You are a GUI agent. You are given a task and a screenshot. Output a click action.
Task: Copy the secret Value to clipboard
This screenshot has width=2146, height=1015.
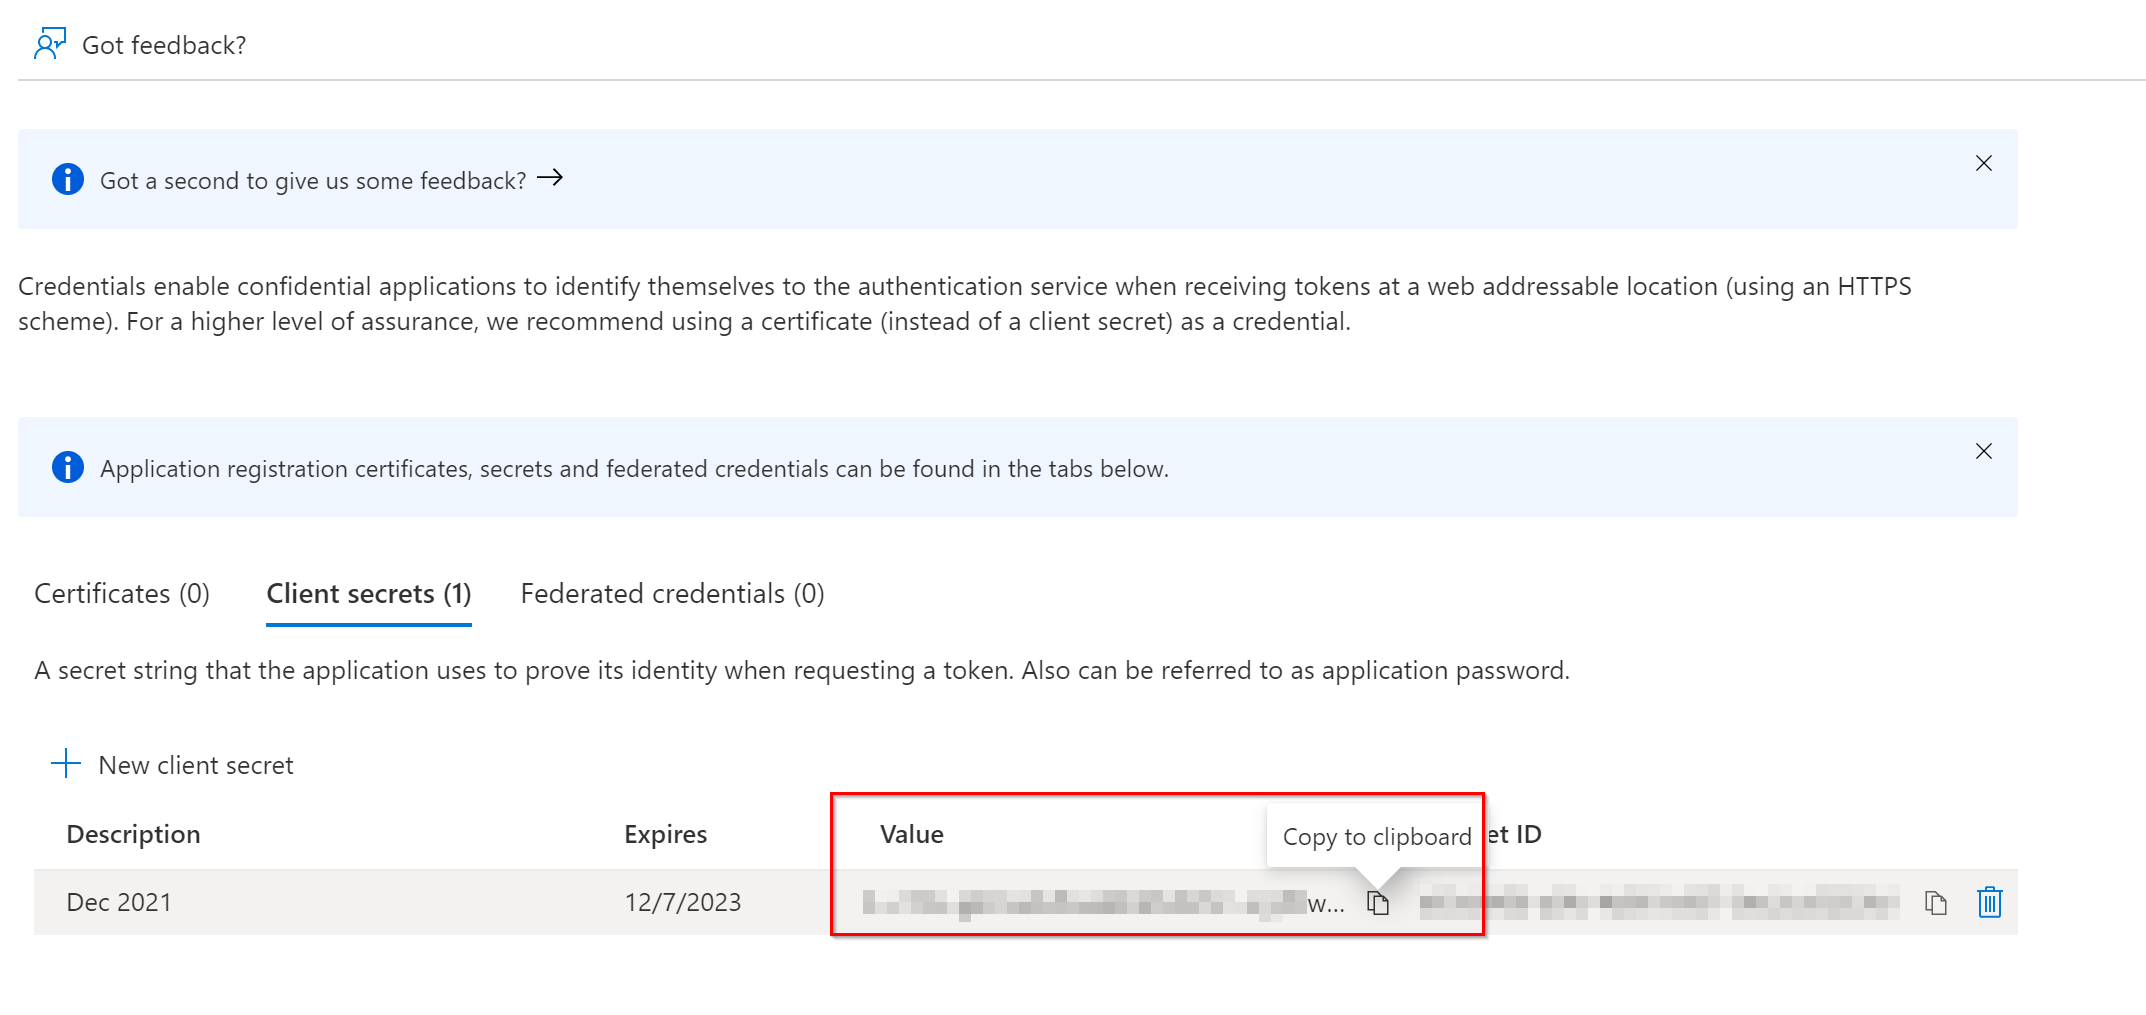pos(1378,903)
